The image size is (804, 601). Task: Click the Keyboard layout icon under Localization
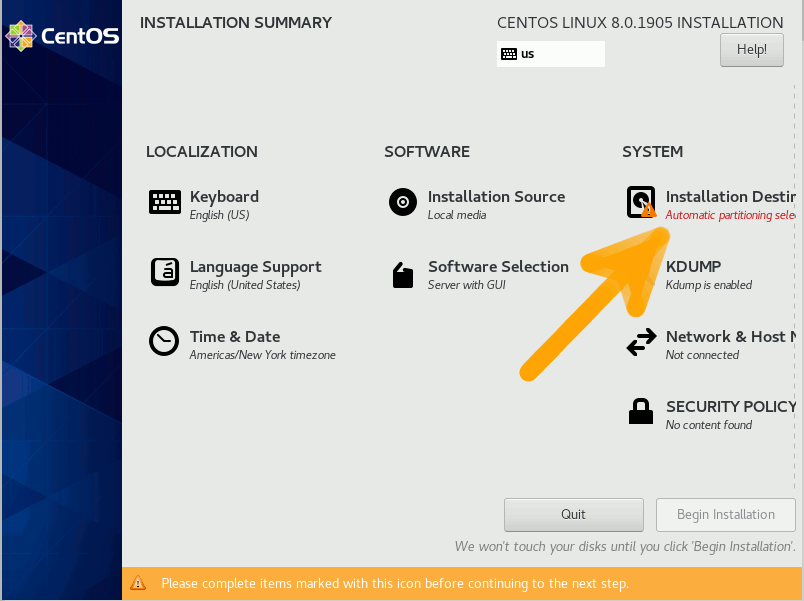(x=165, y=202)
